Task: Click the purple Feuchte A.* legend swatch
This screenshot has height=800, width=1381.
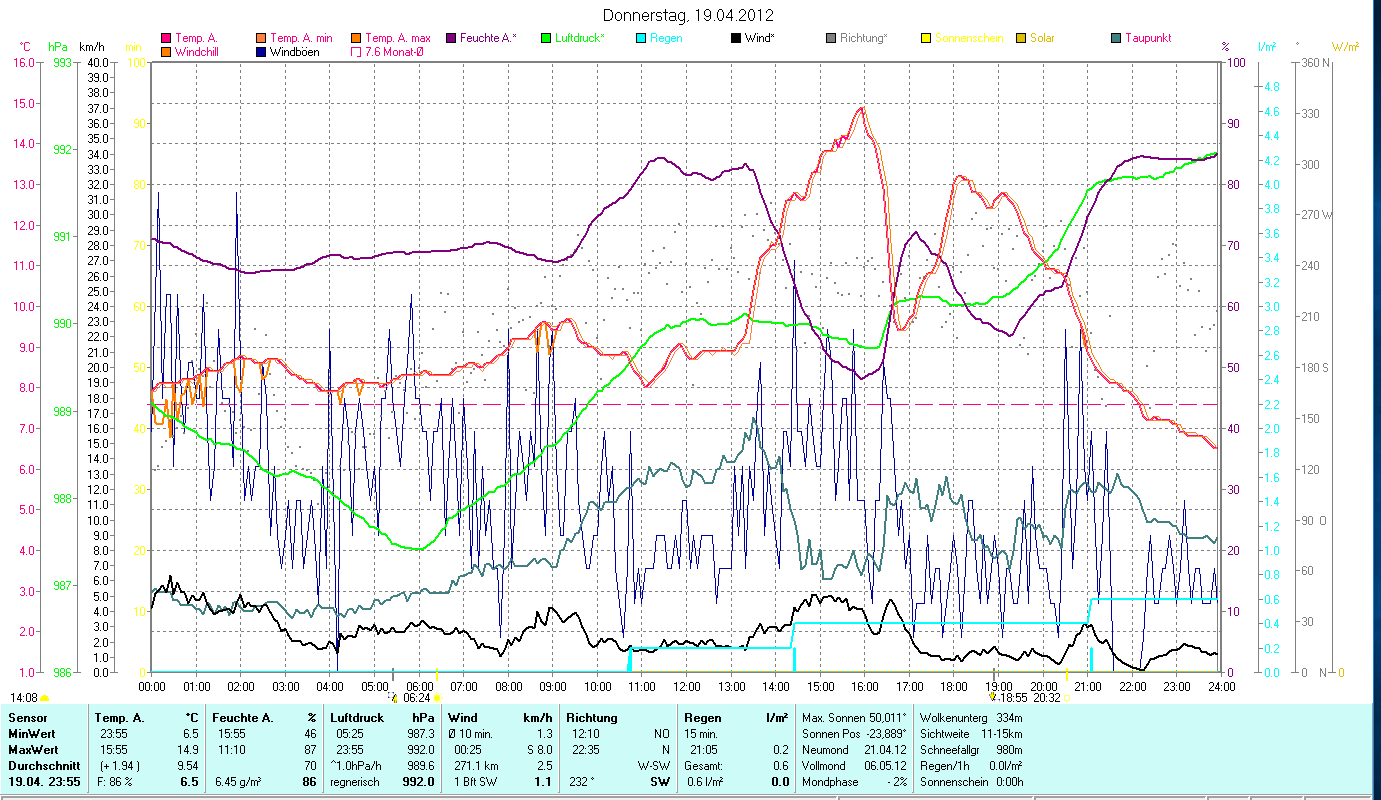Action: click(450, 39)
